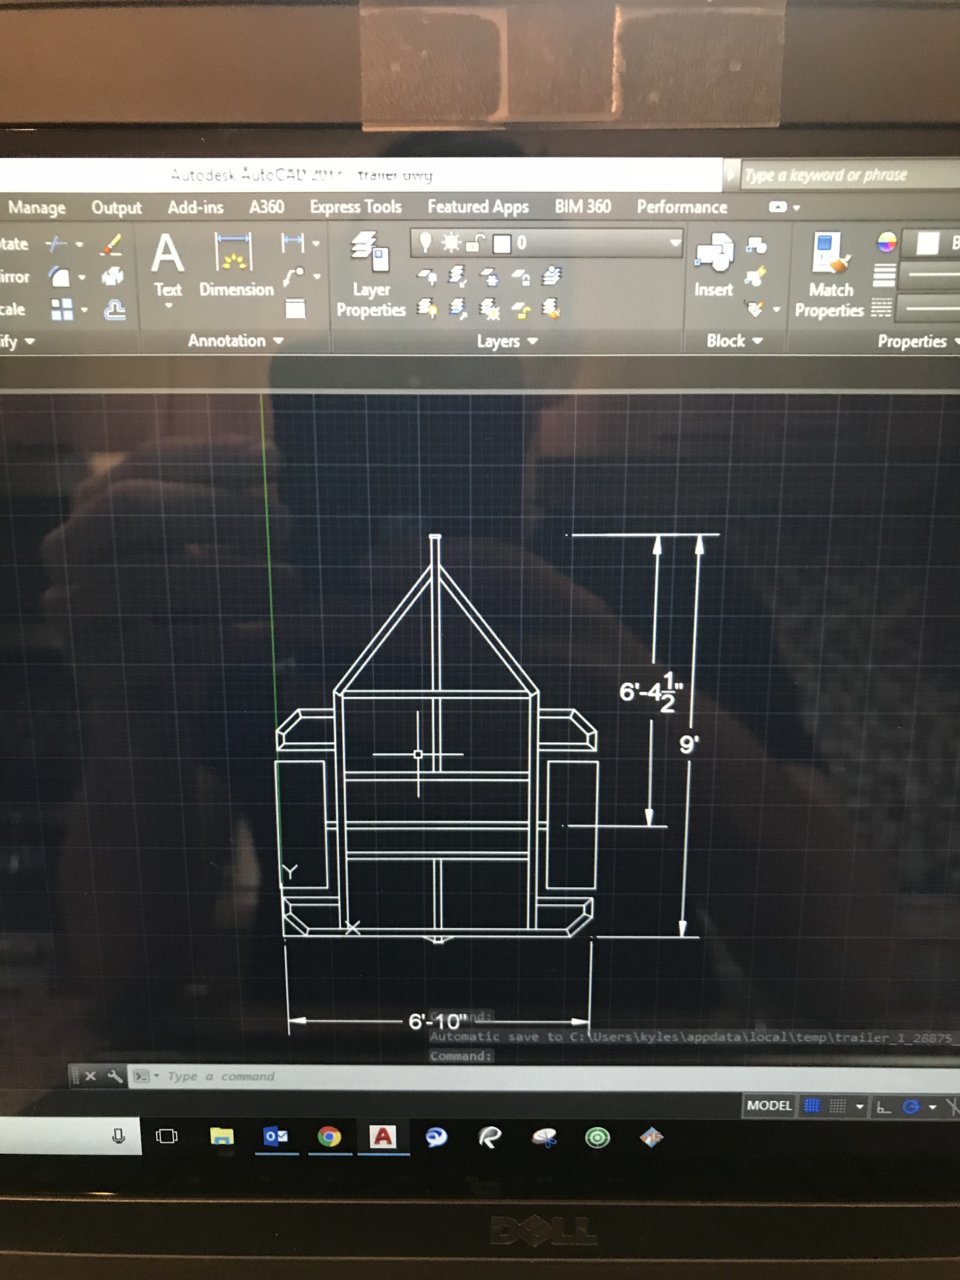Click the Insert block icon

point(714,265)
